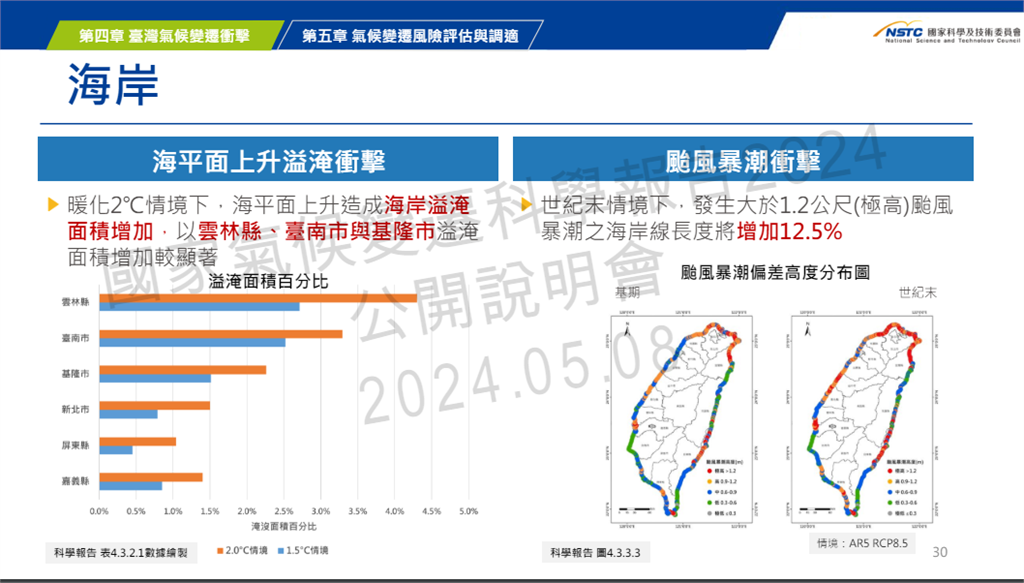This screenshot has height=583, width=1024.
Task: Click the 颱風暴潮衝擊 section header
Action: (x=742, y=160)
